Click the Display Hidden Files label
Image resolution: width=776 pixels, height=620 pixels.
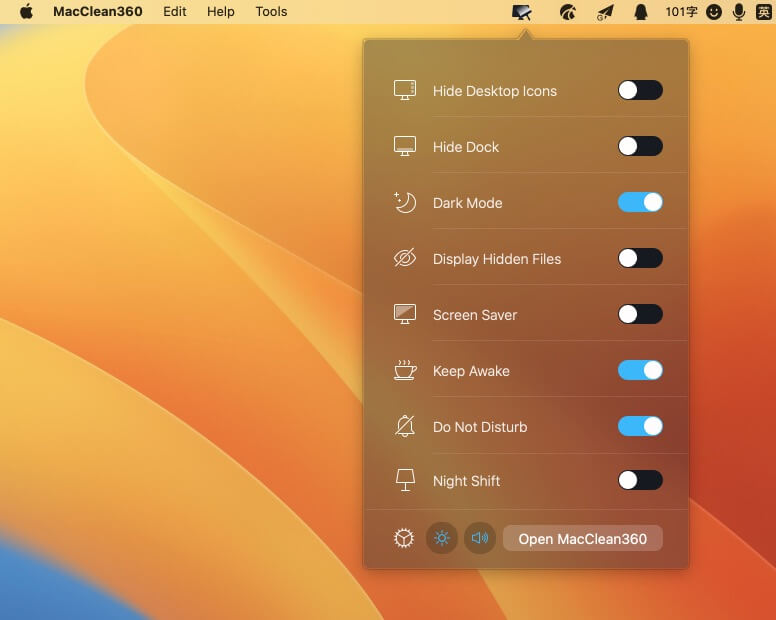pos(497,259)
